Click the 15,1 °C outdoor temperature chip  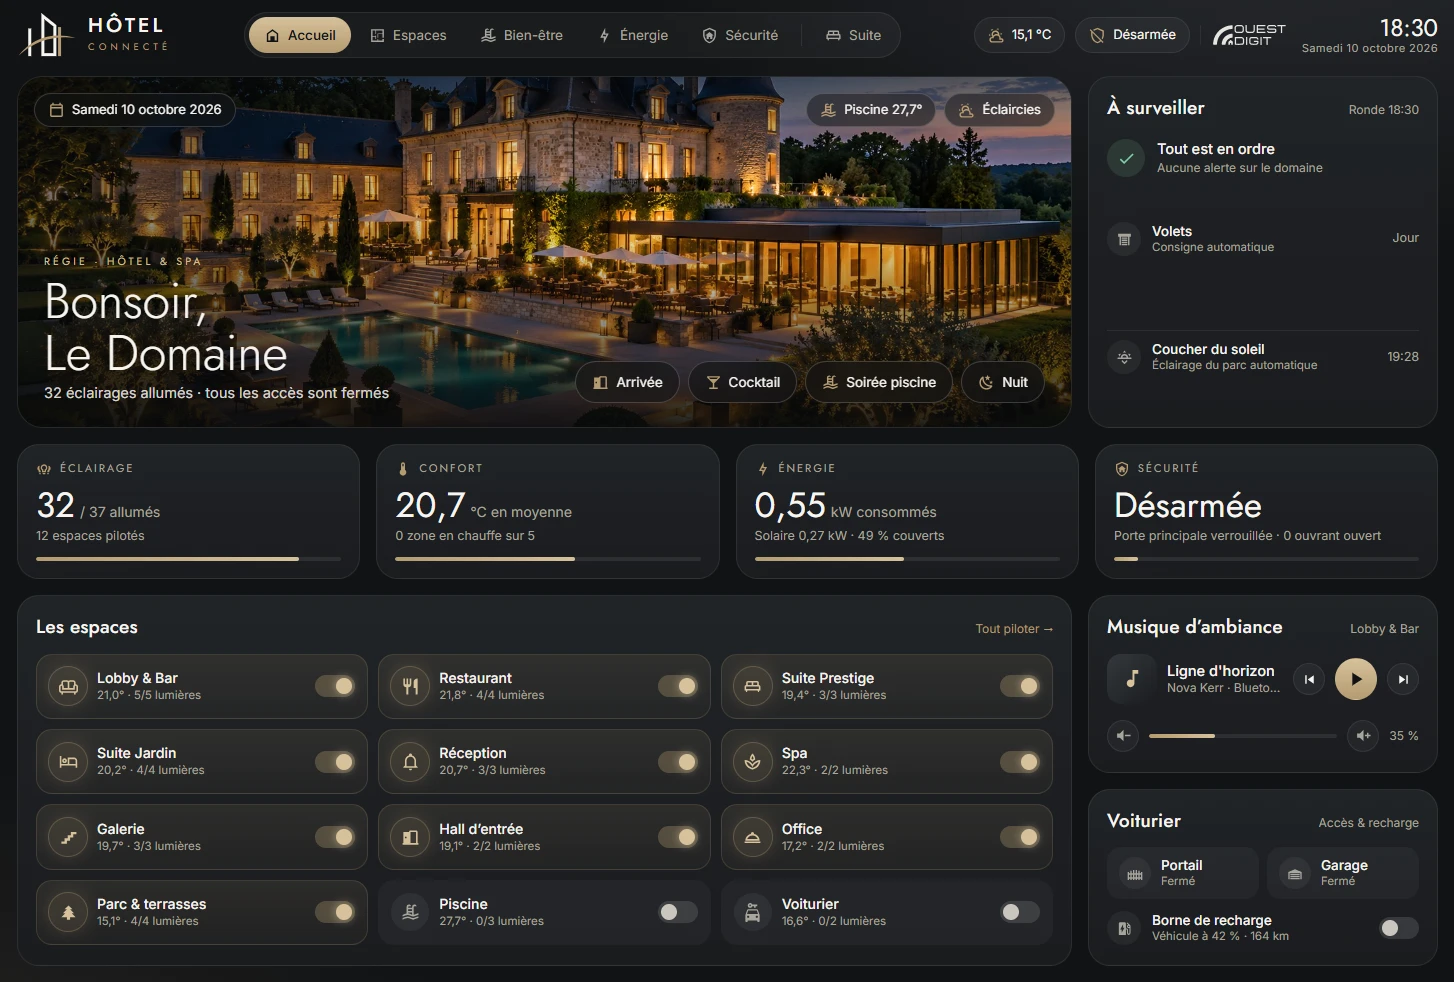1020,35
